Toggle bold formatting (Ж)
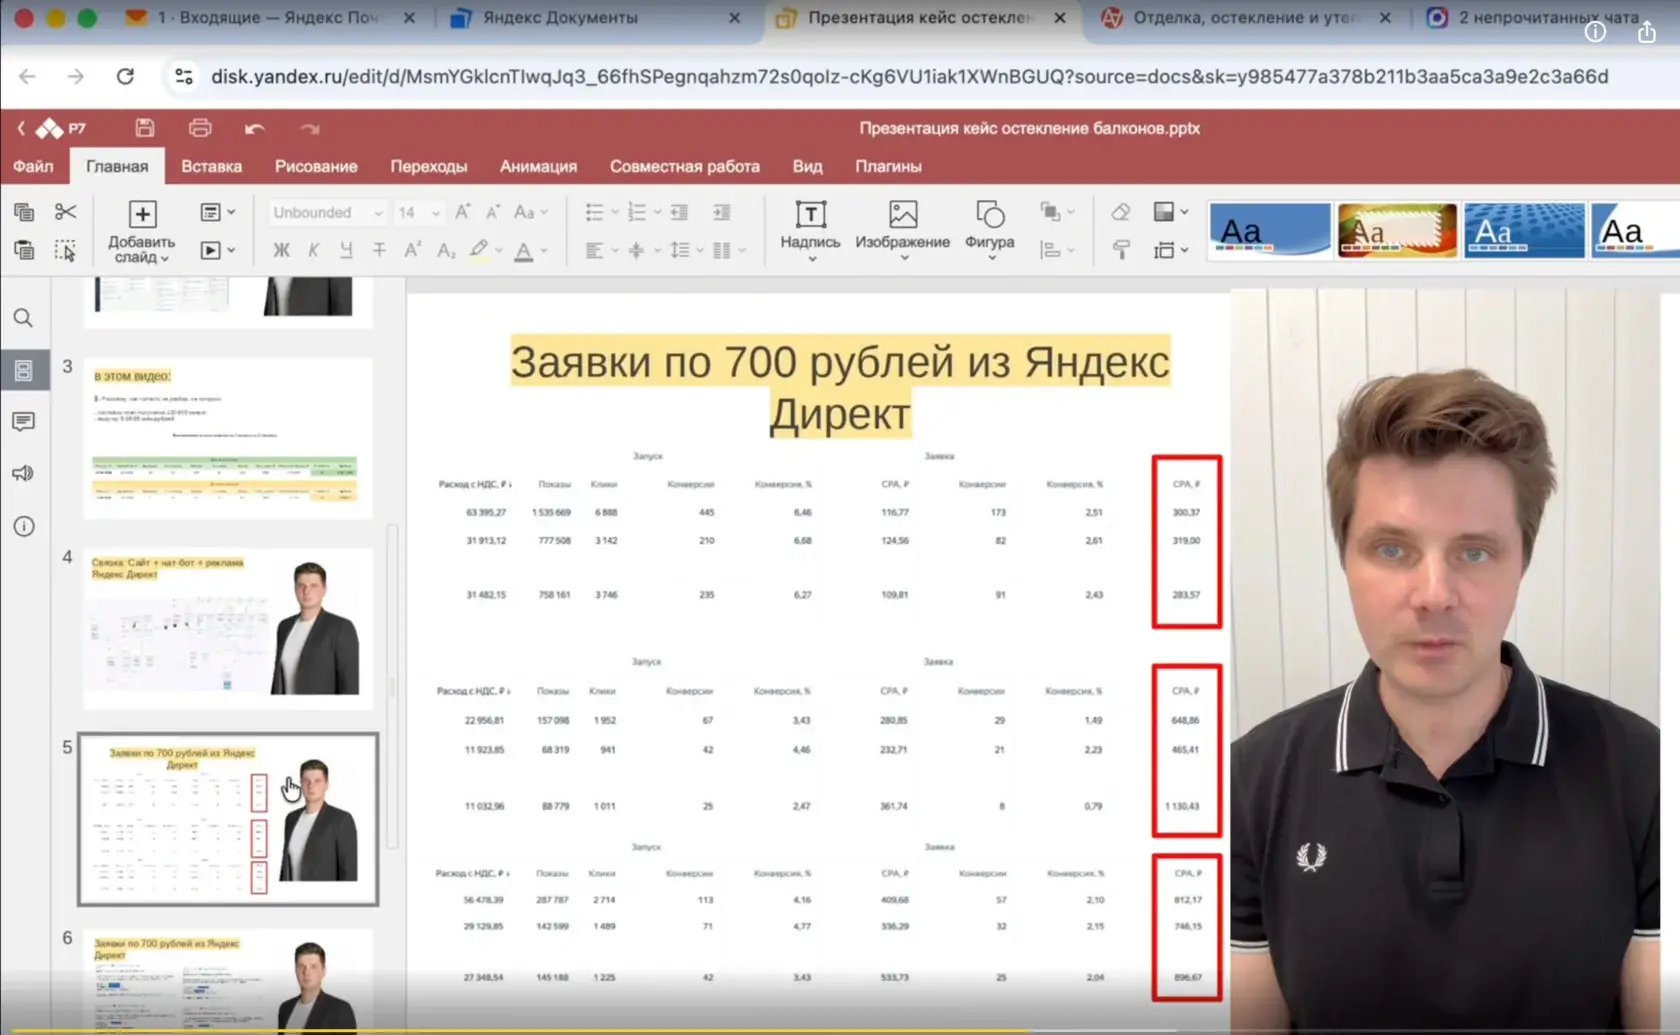This screenshot has height=1035, width=1680. click(282, 250)
